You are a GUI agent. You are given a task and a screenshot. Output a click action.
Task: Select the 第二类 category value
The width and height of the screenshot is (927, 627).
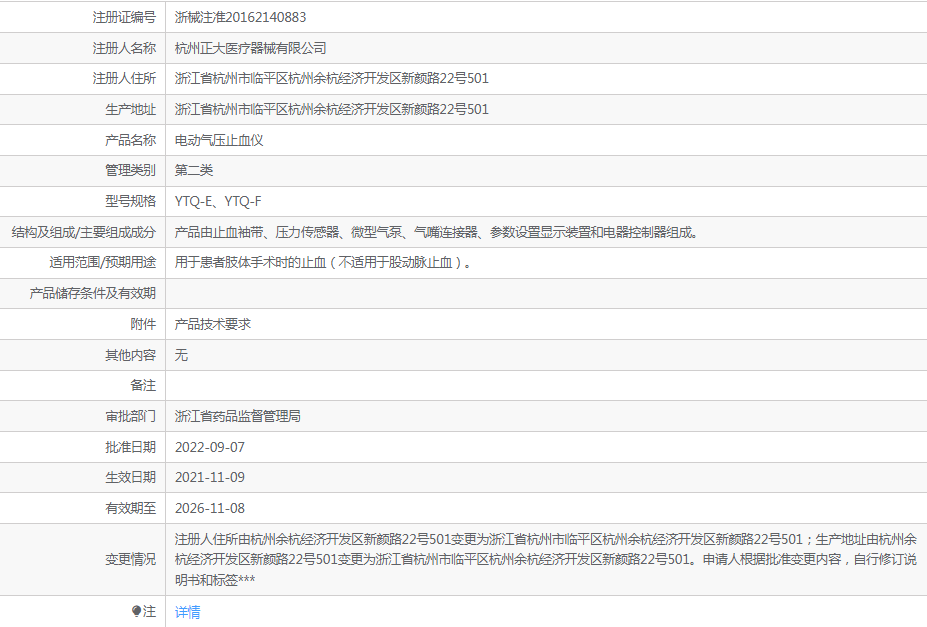coord(194,171)
